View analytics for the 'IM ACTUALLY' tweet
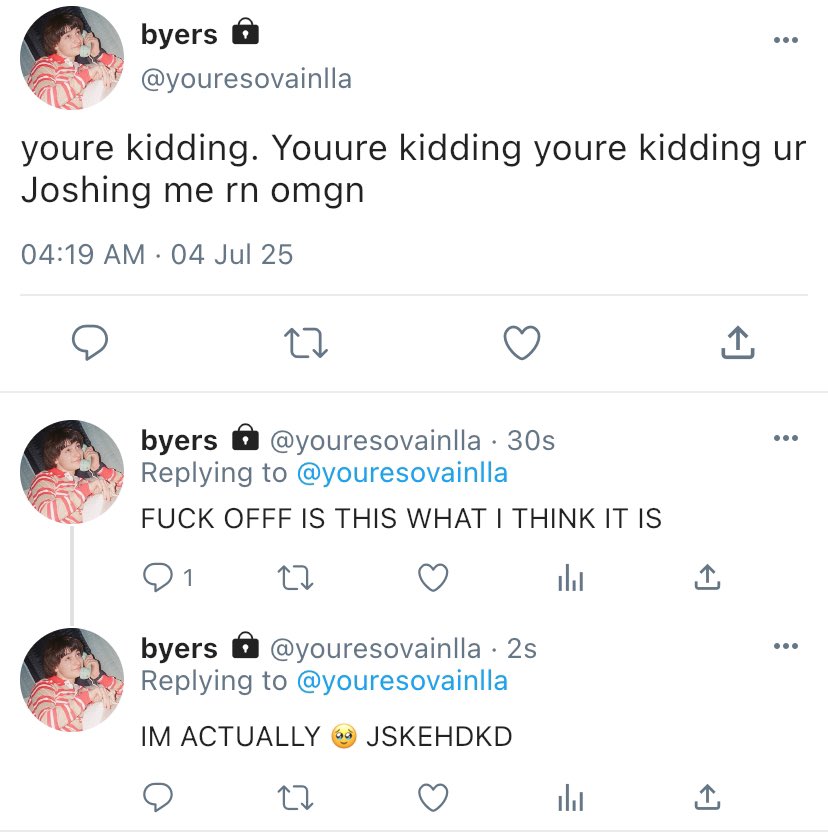The height and width of the screenshot is (840, 828). (570, 797)
